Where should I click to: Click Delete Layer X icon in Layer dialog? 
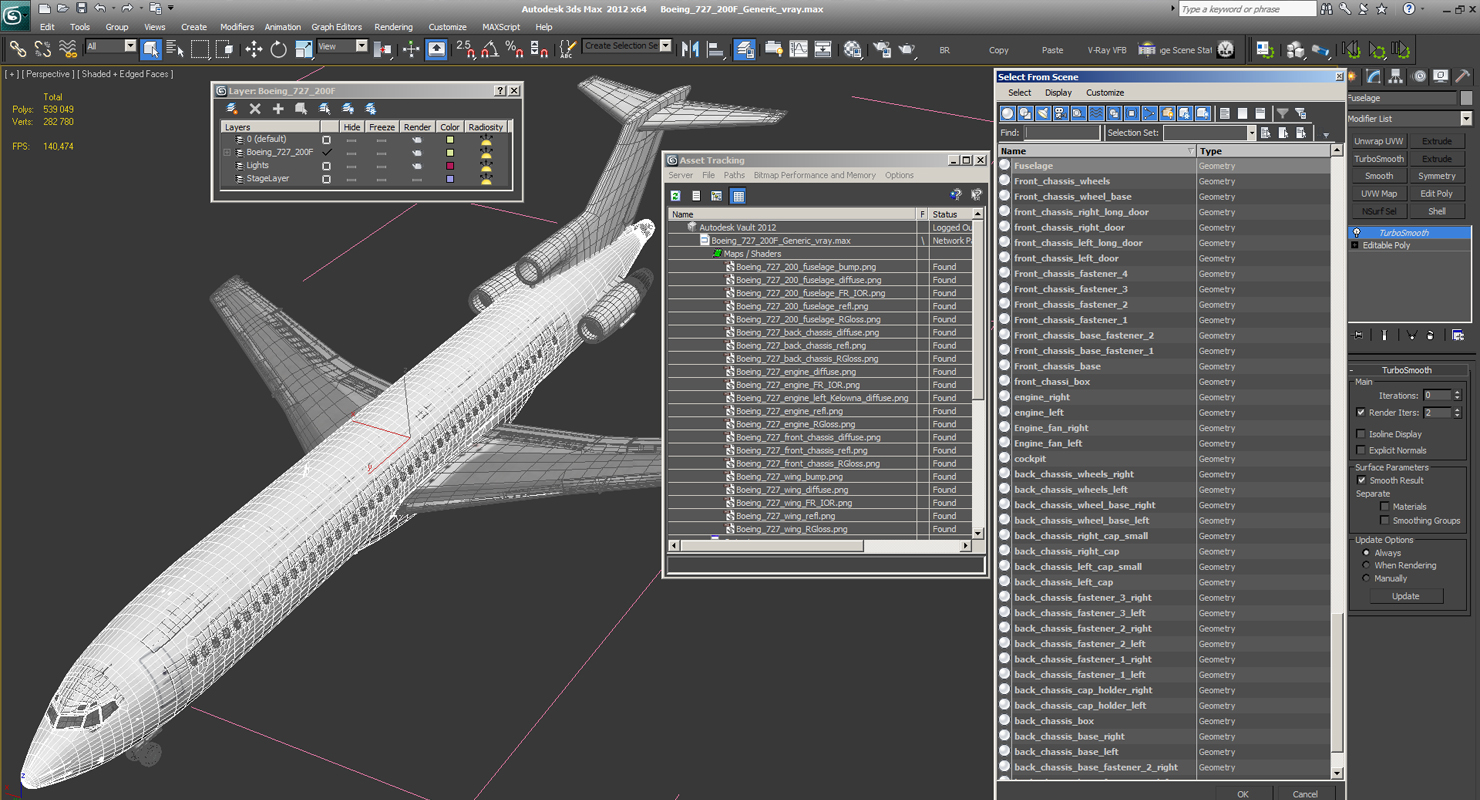(x=255, y=109)
